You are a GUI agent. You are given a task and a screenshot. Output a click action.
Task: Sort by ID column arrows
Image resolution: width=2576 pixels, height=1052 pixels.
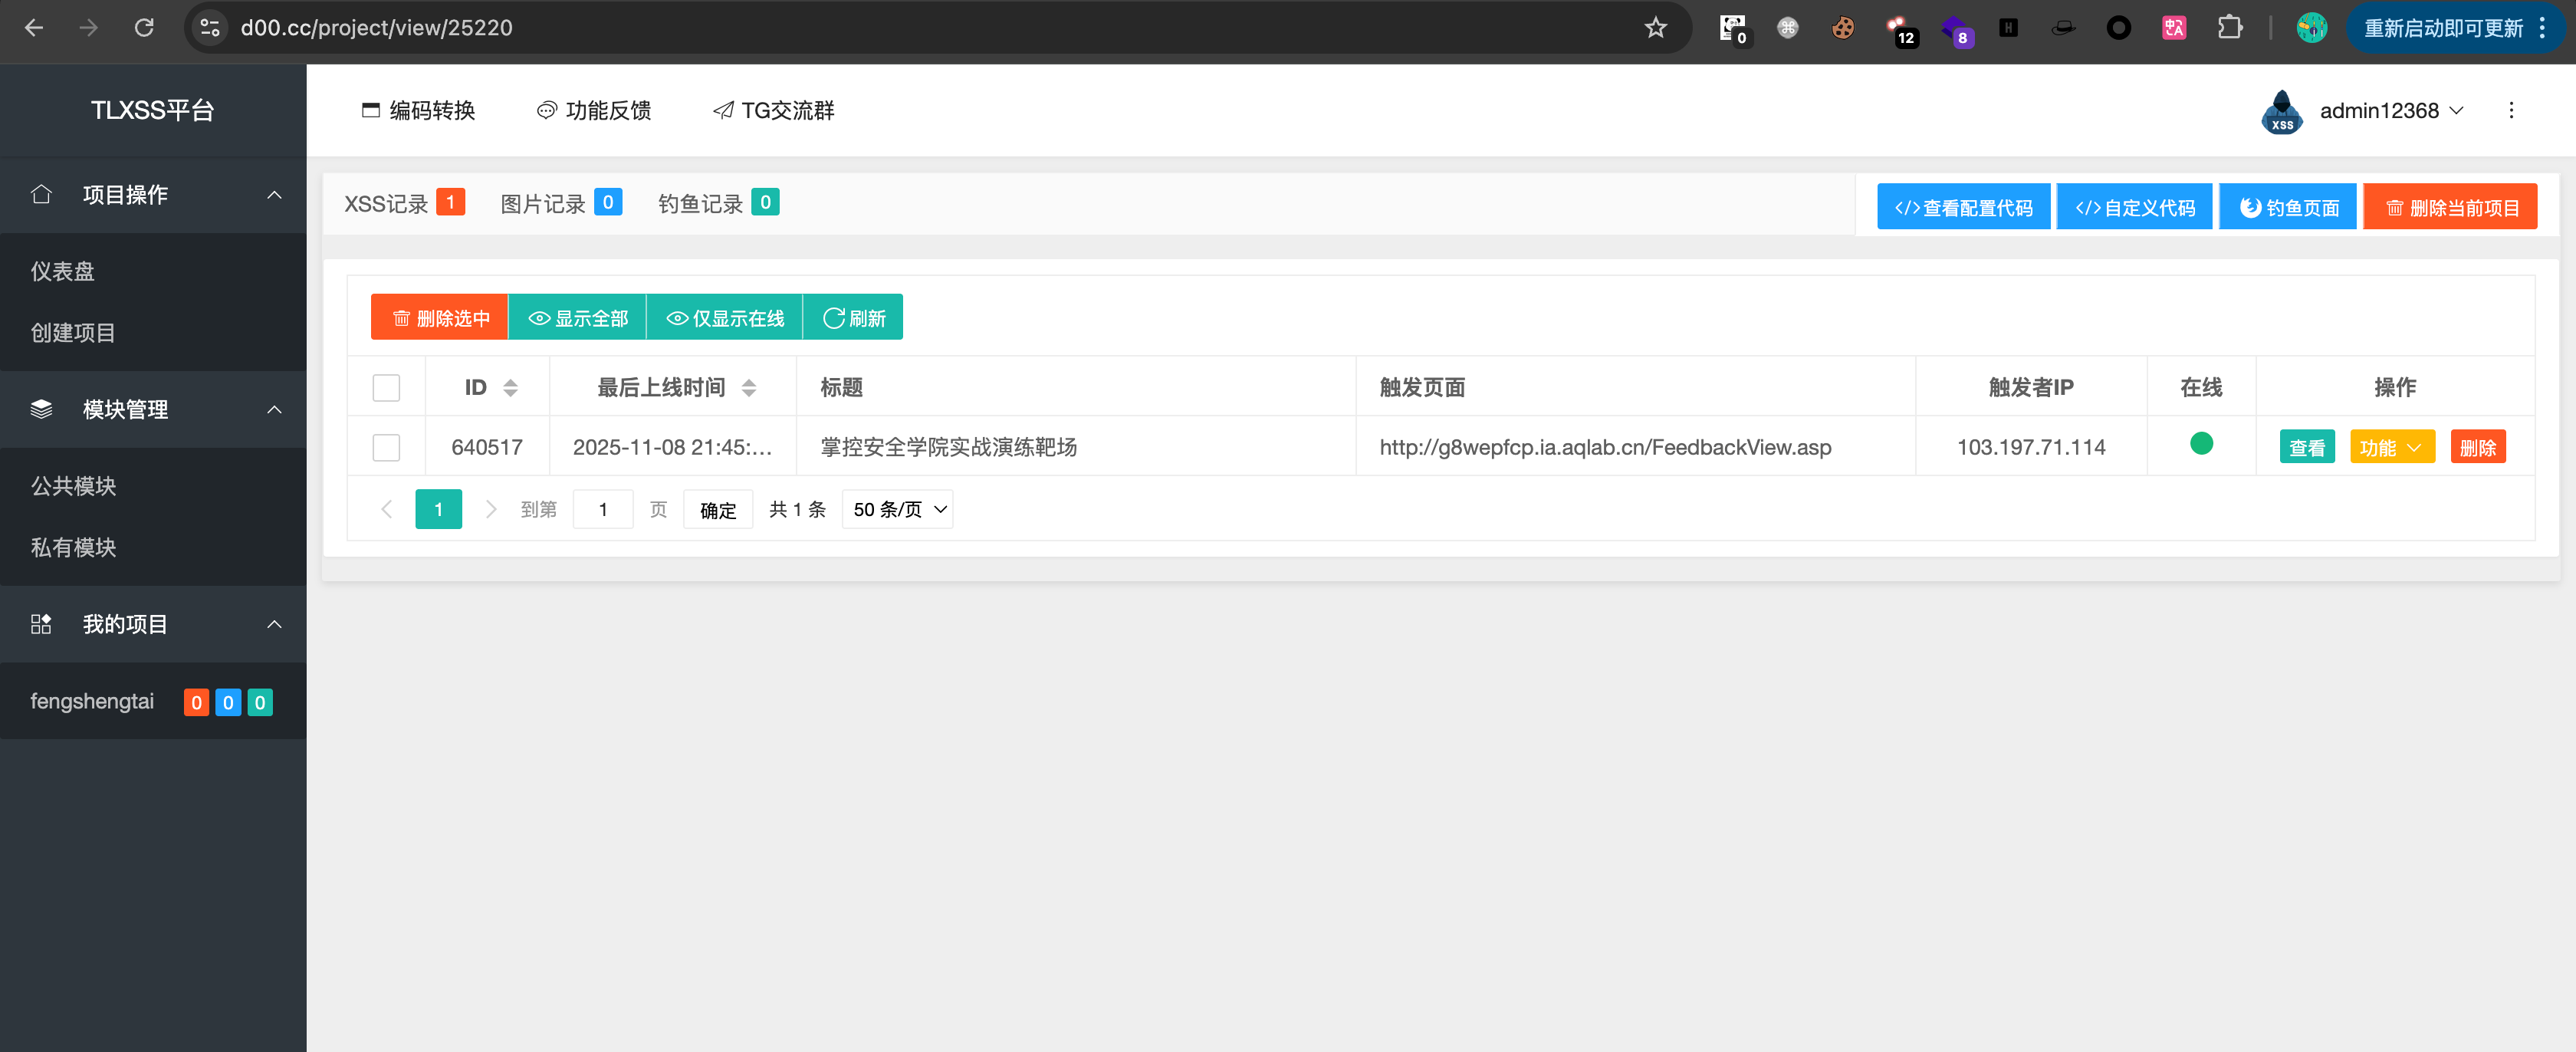point(510,388)
